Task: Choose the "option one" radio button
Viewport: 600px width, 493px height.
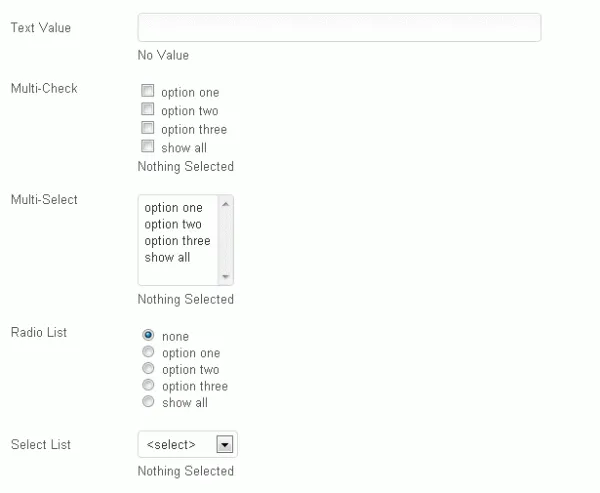Action: 148,353
